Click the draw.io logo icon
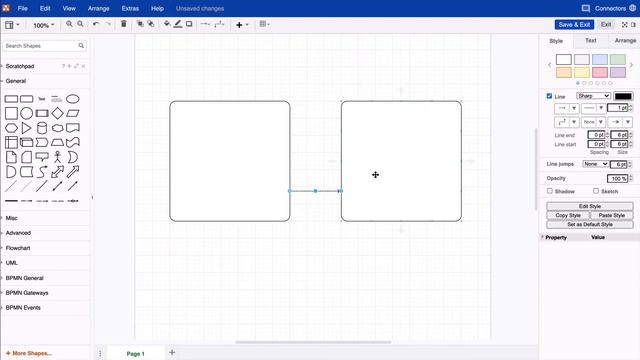 click(6, 8)
